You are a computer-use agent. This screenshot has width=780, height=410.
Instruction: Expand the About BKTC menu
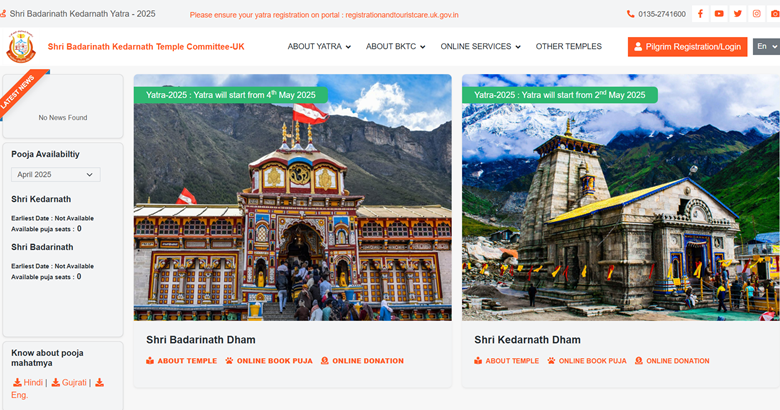(x=395, y=46)
